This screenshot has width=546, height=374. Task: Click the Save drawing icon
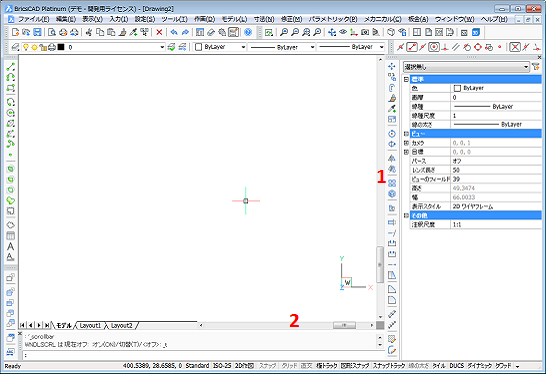point(37,32)
